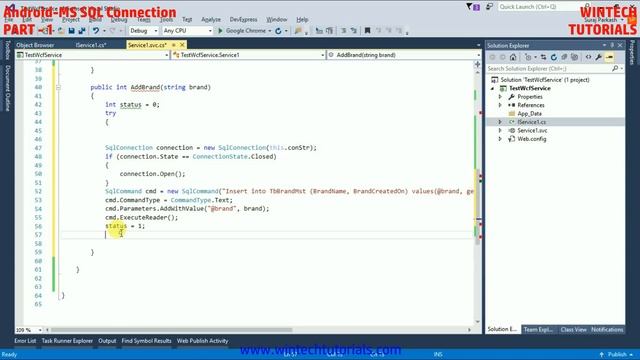Switch to the IService1.cs* tab
The image size is (640, 360).
tap(91, 45)
